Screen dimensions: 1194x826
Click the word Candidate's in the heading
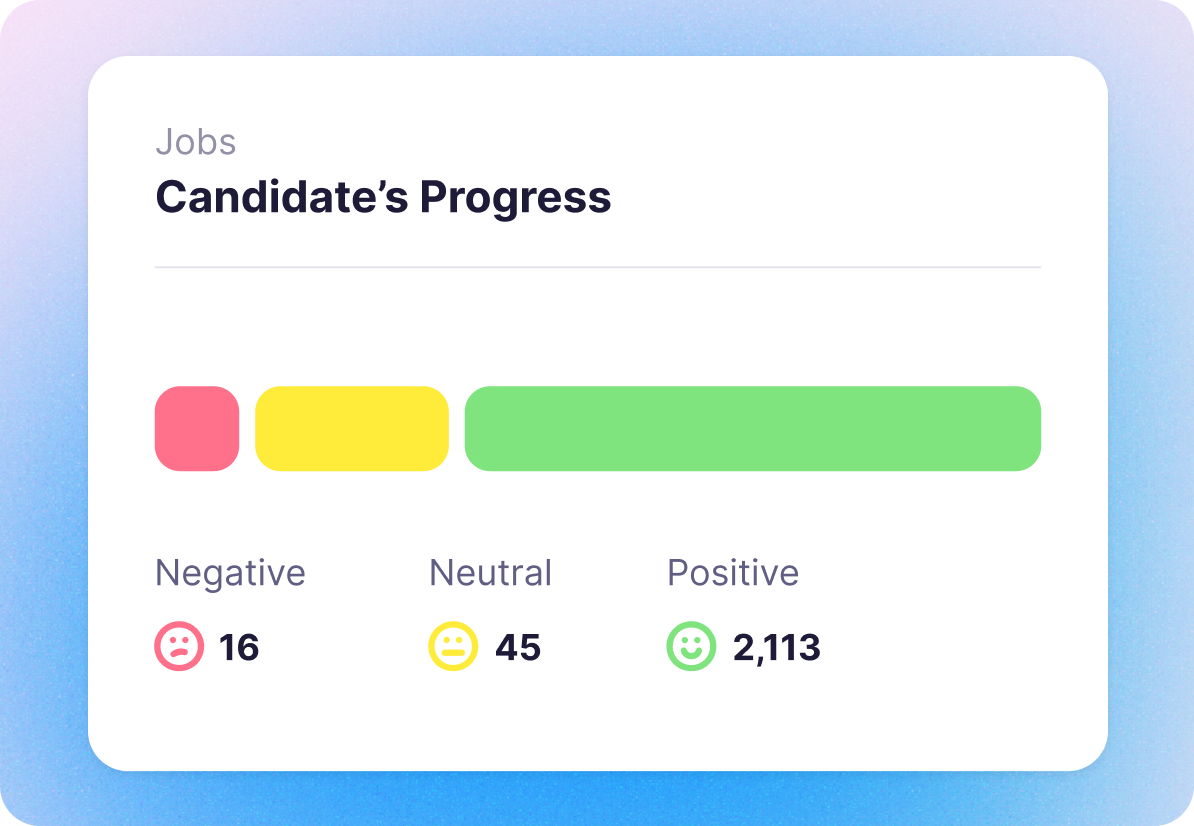pos(282,197)
